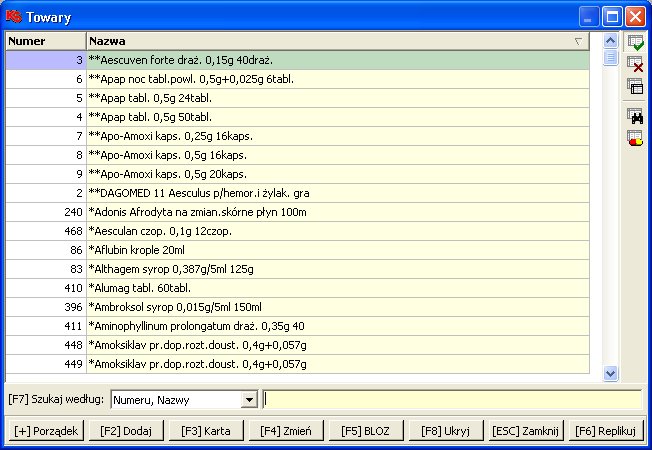Screen dimensions: 652x450
Task: Click the search text input field
Action: pos(451,400)
